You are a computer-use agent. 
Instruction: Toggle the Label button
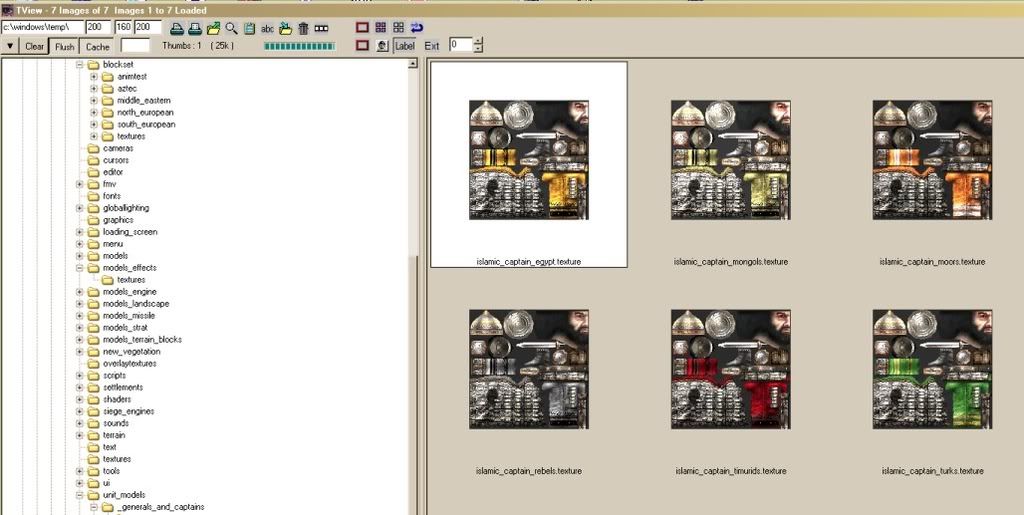404,46
